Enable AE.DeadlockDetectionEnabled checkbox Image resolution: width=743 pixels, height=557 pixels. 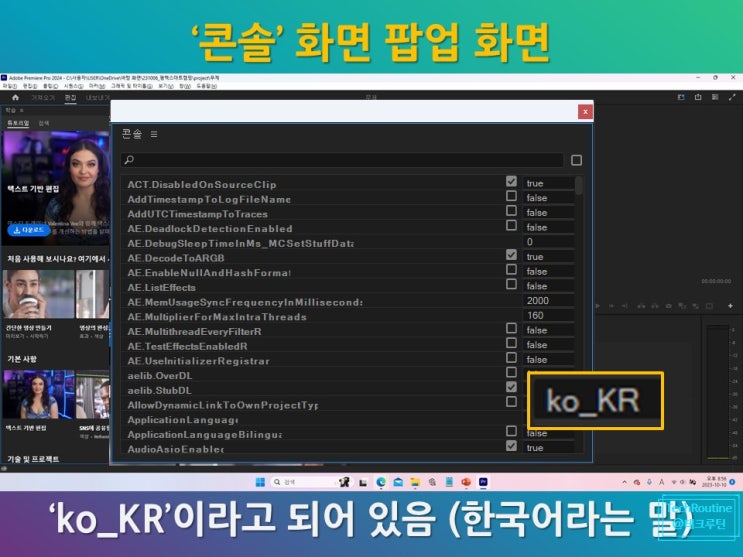pyautogui.click(x=511, y=225)
